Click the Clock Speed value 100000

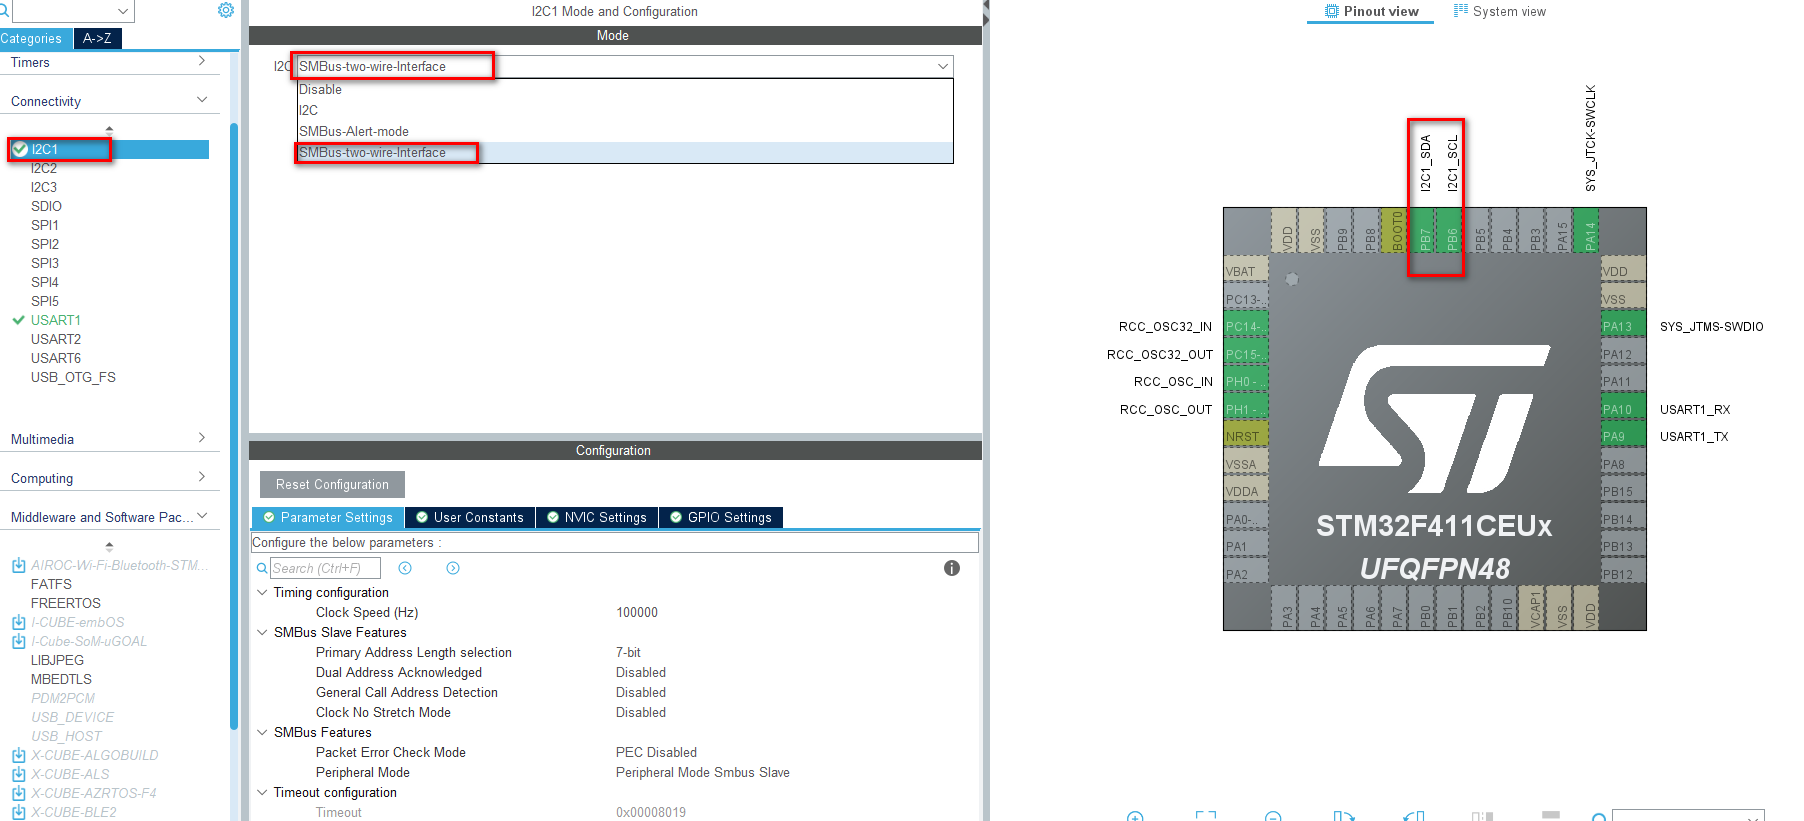[637, 612]
